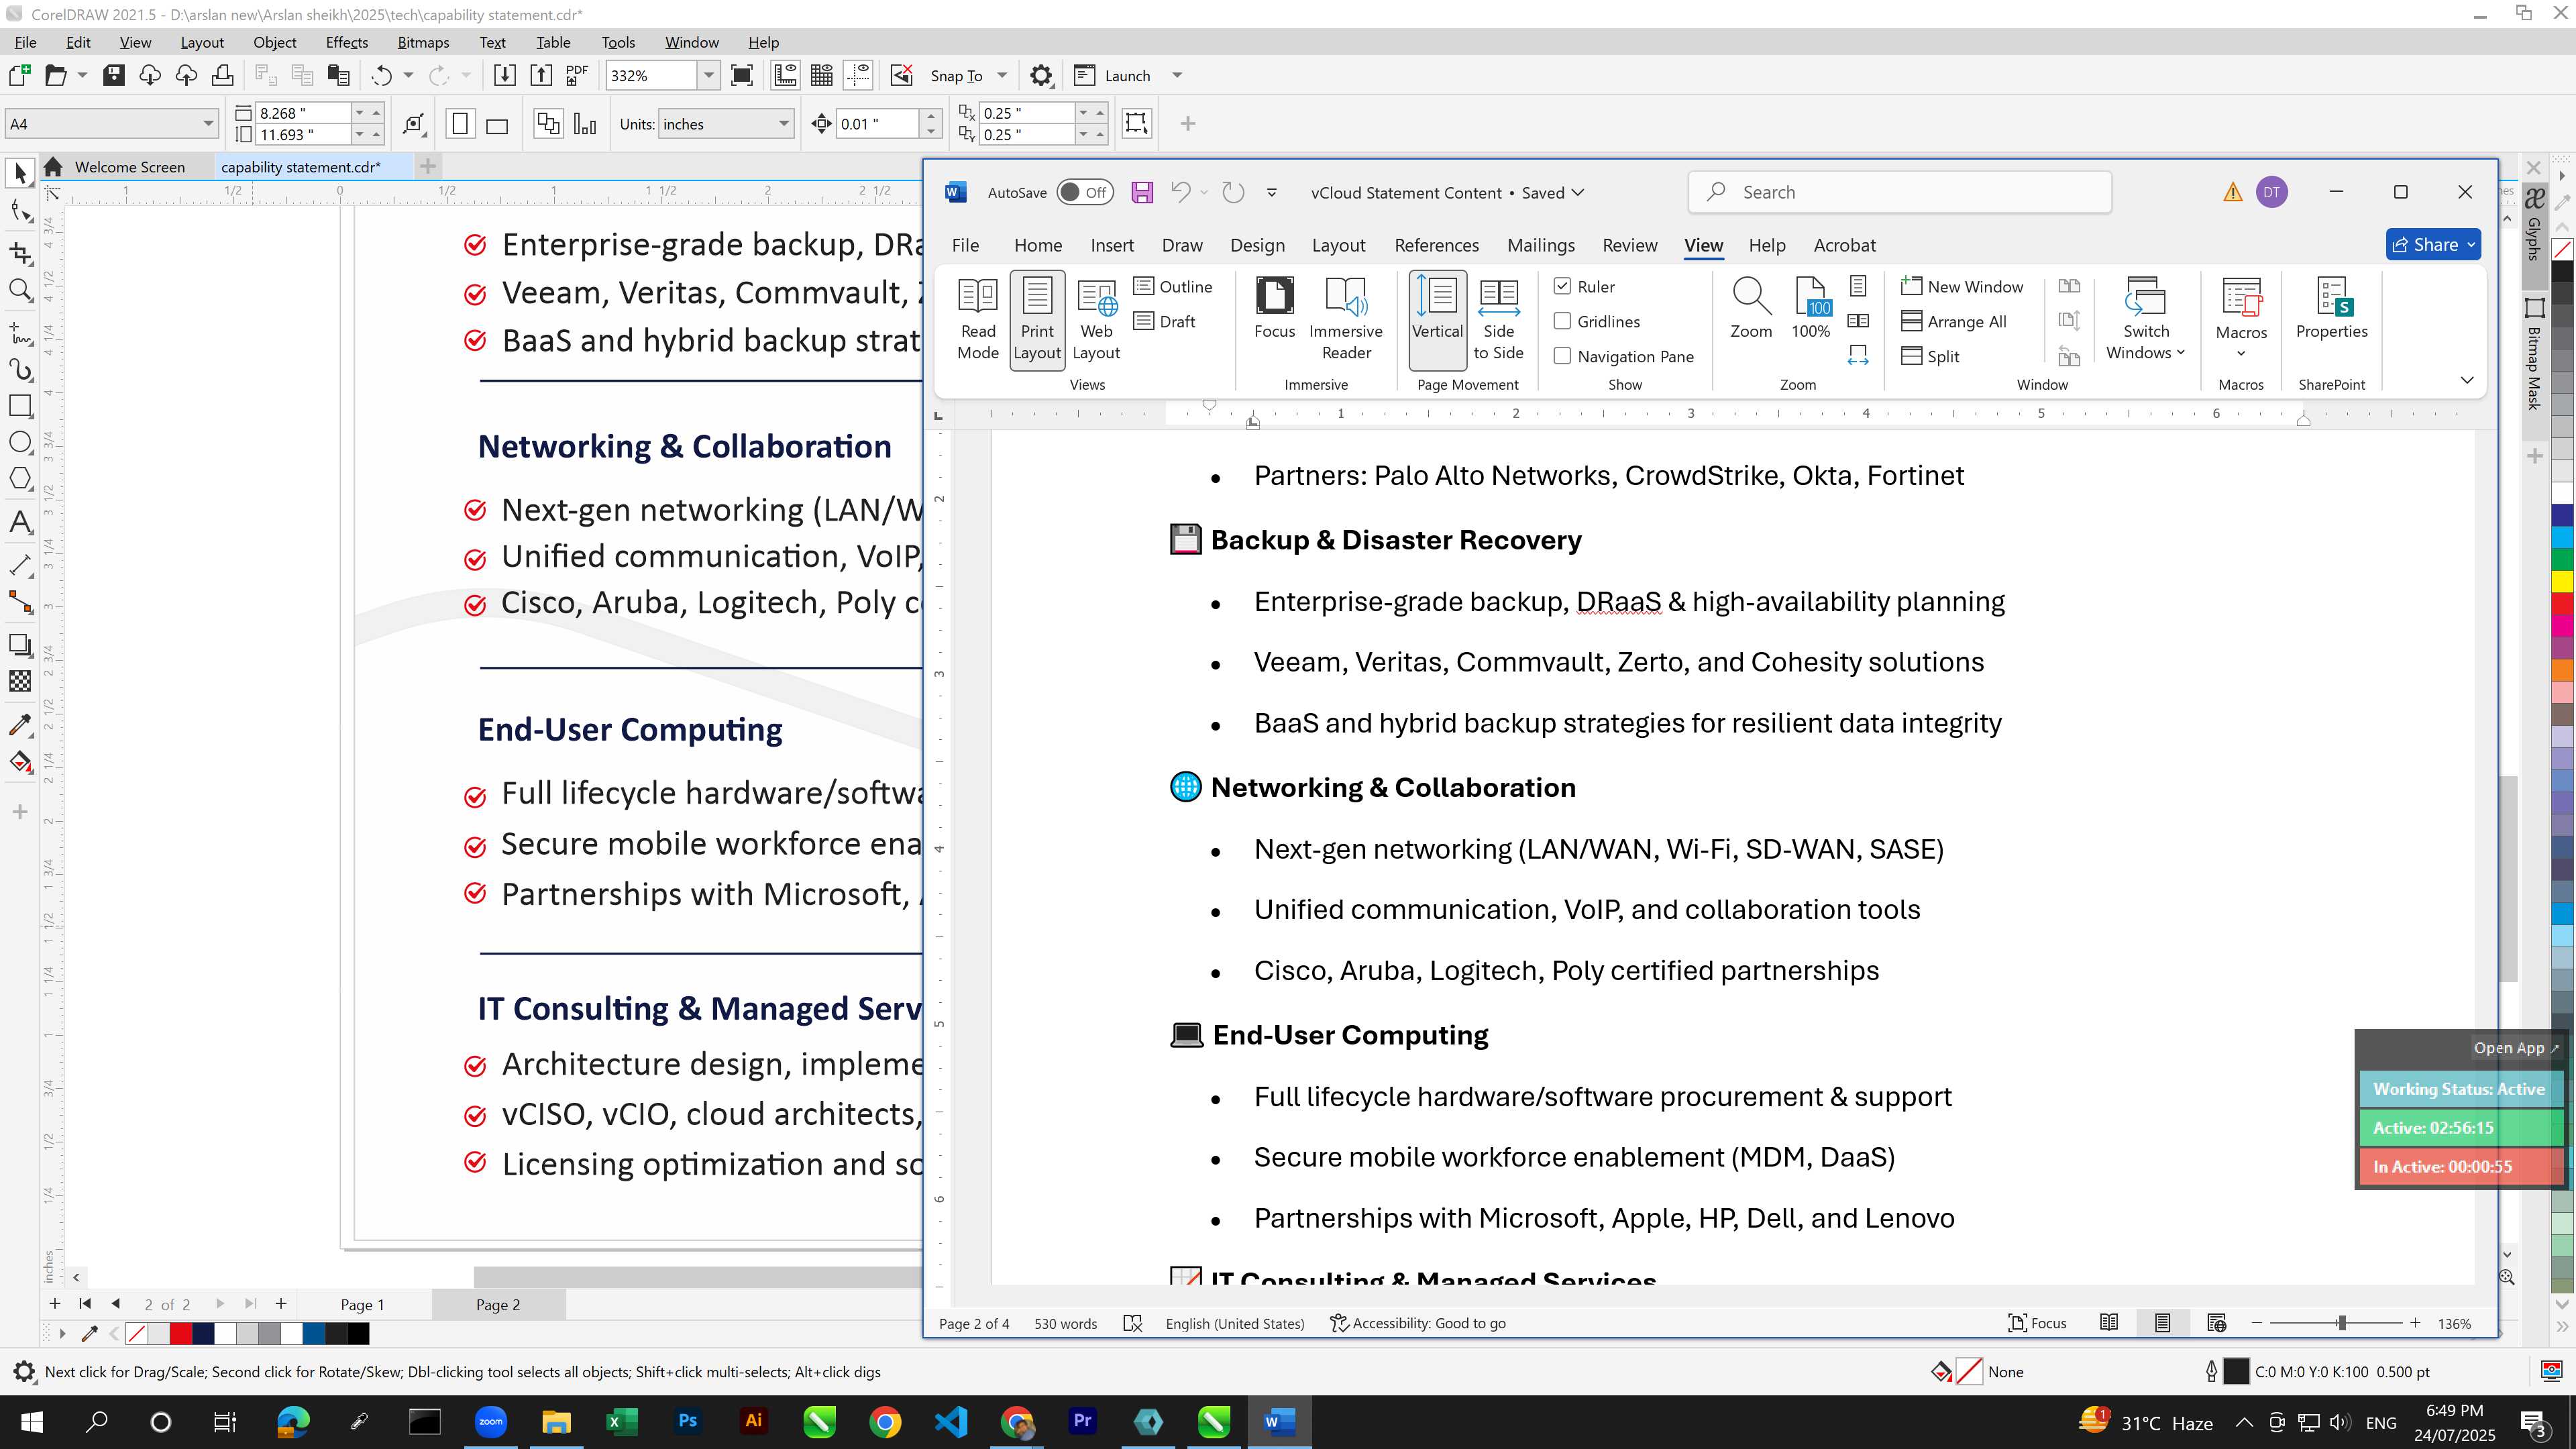Open CorelDRAW Effects menu

(x=346, y=42)
